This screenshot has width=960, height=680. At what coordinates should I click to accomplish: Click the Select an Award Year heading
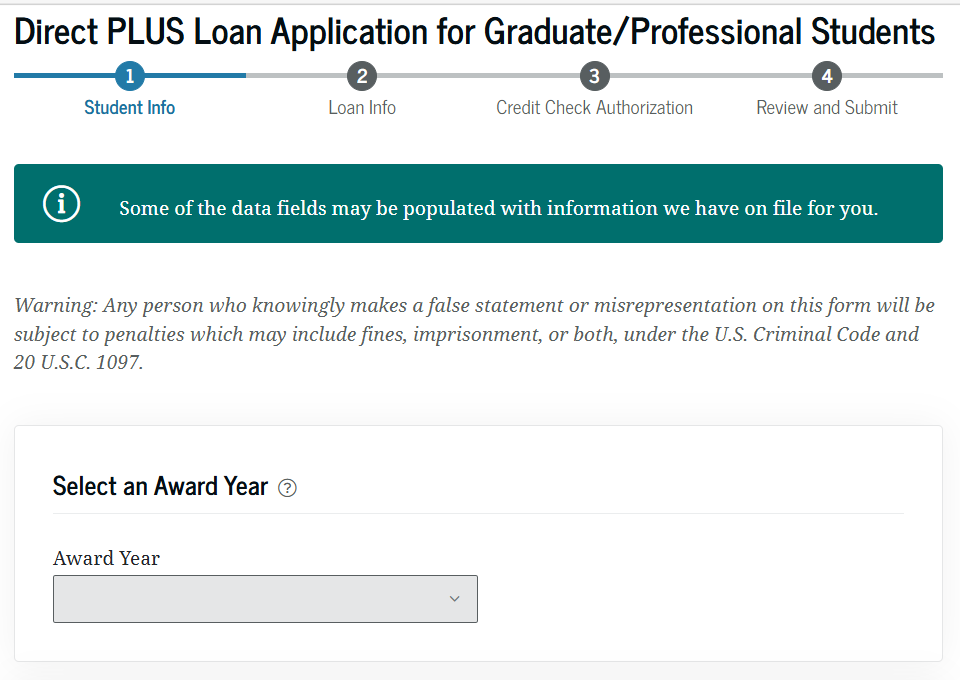pos(160,487)
